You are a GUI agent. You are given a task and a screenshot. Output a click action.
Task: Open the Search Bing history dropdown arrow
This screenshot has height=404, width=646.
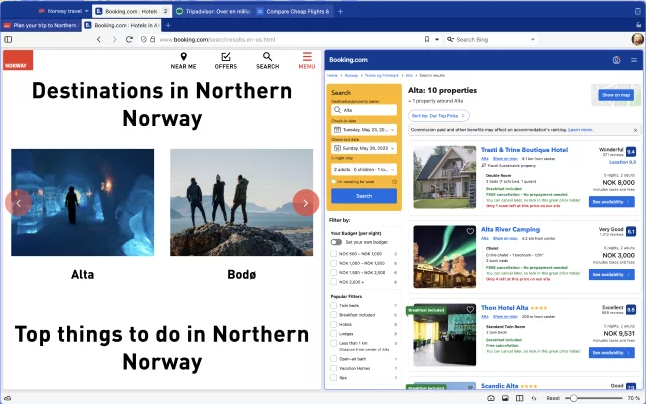[x=533, y=40]
